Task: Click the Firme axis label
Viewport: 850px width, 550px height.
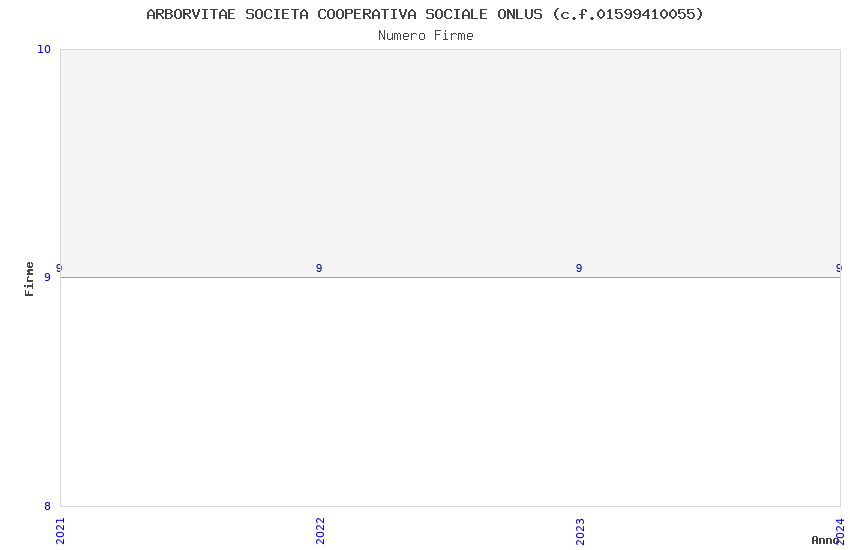Action: 29,279
